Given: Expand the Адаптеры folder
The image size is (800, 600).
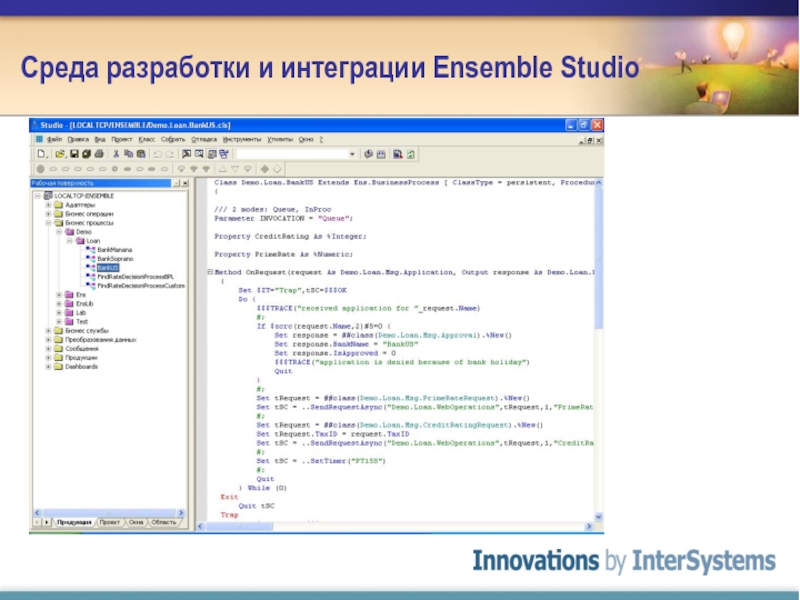Looking at the screenshot, I should (x=47, y=205).
